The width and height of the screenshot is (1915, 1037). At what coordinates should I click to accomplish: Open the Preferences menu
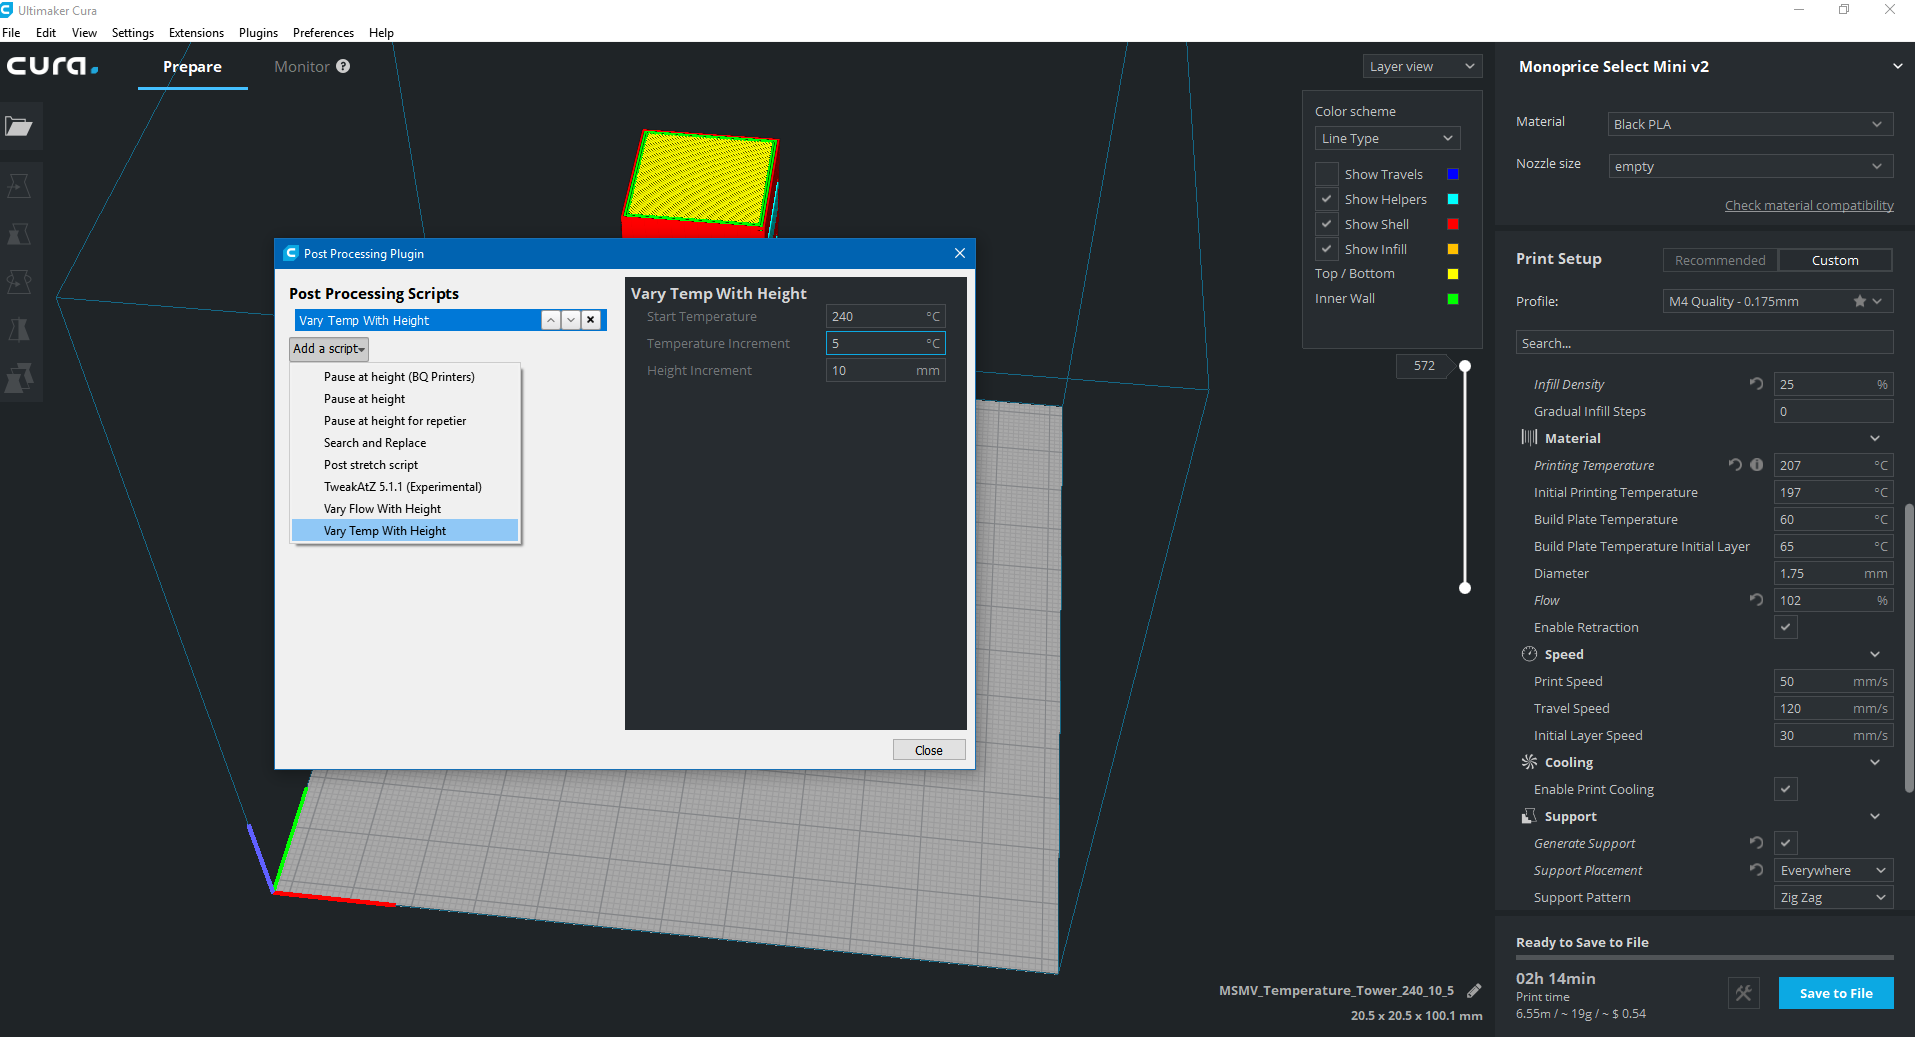323,32
